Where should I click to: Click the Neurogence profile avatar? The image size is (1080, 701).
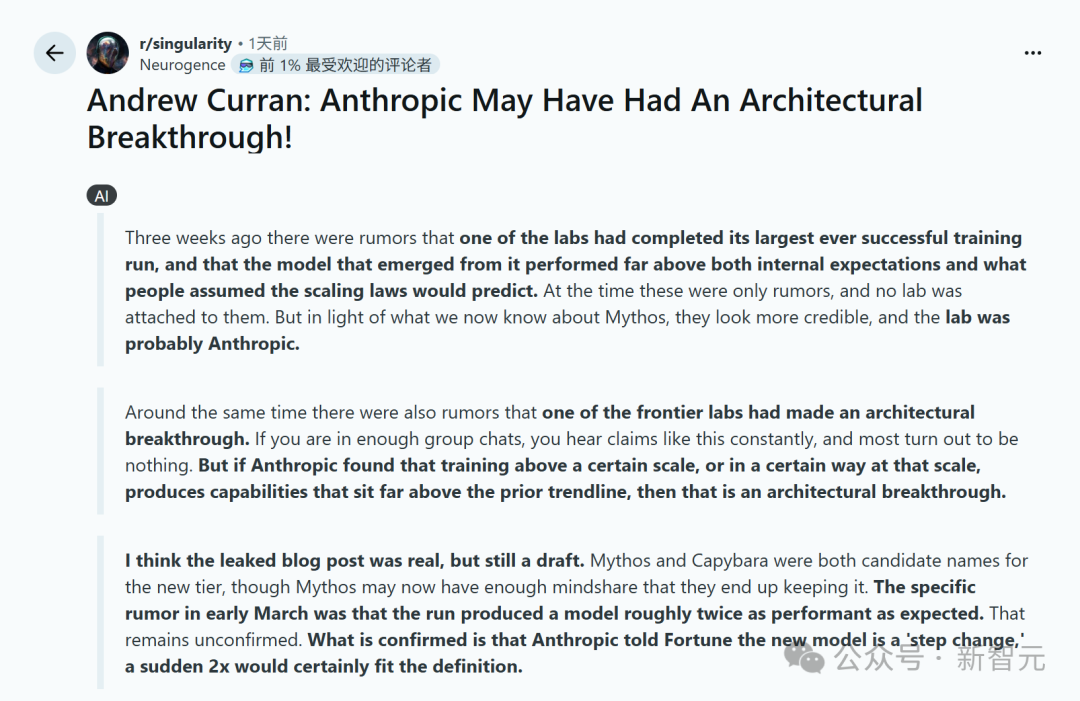[107, 52]
